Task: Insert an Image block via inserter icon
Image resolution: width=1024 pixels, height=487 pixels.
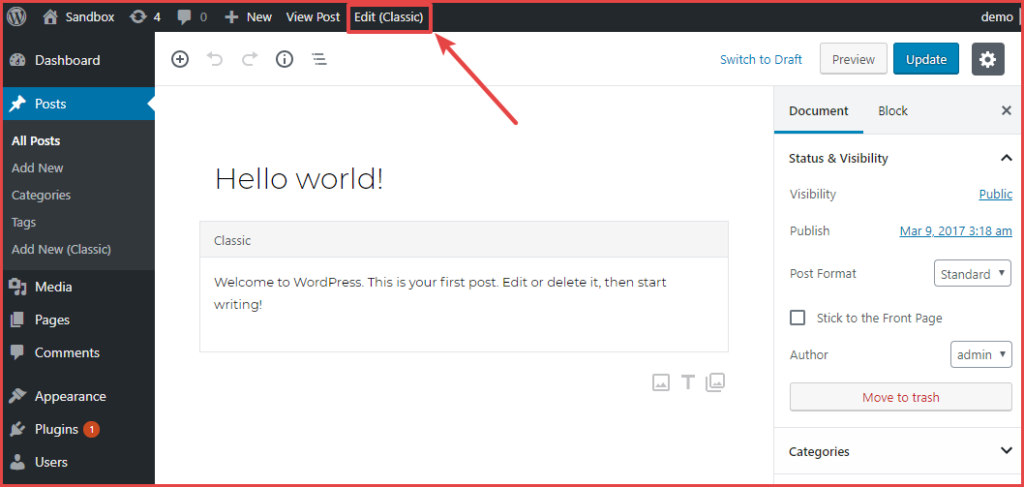Action: pyautogui.click(x=661, y=382)
